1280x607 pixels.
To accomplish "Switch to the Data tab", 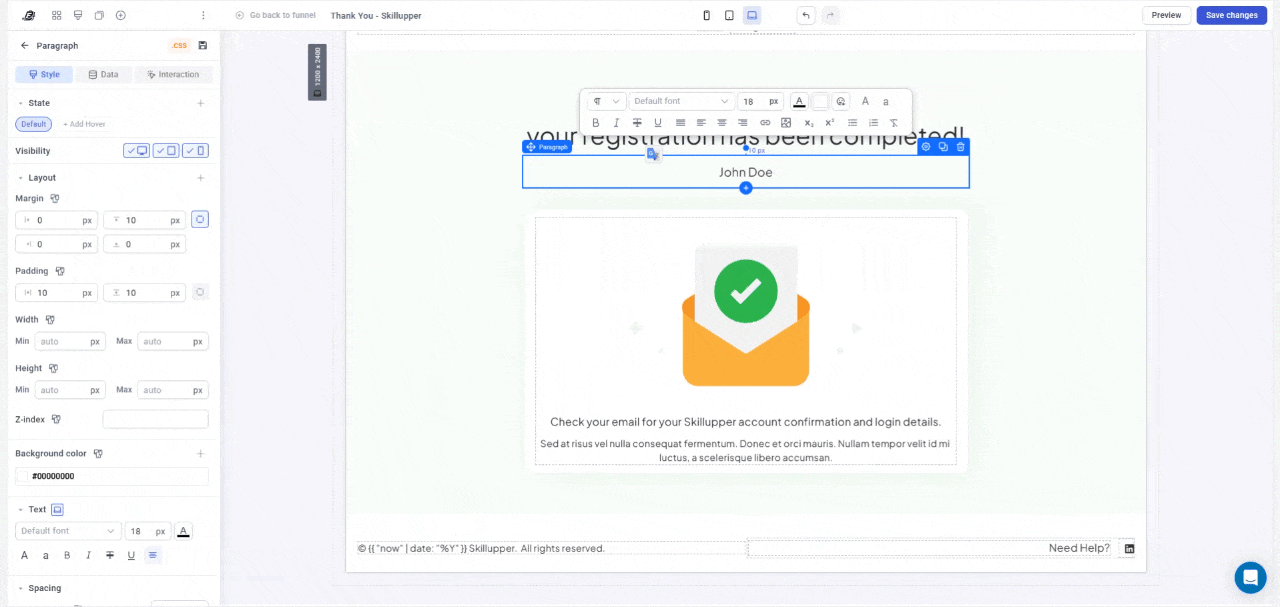I will (x=103, y=75).
